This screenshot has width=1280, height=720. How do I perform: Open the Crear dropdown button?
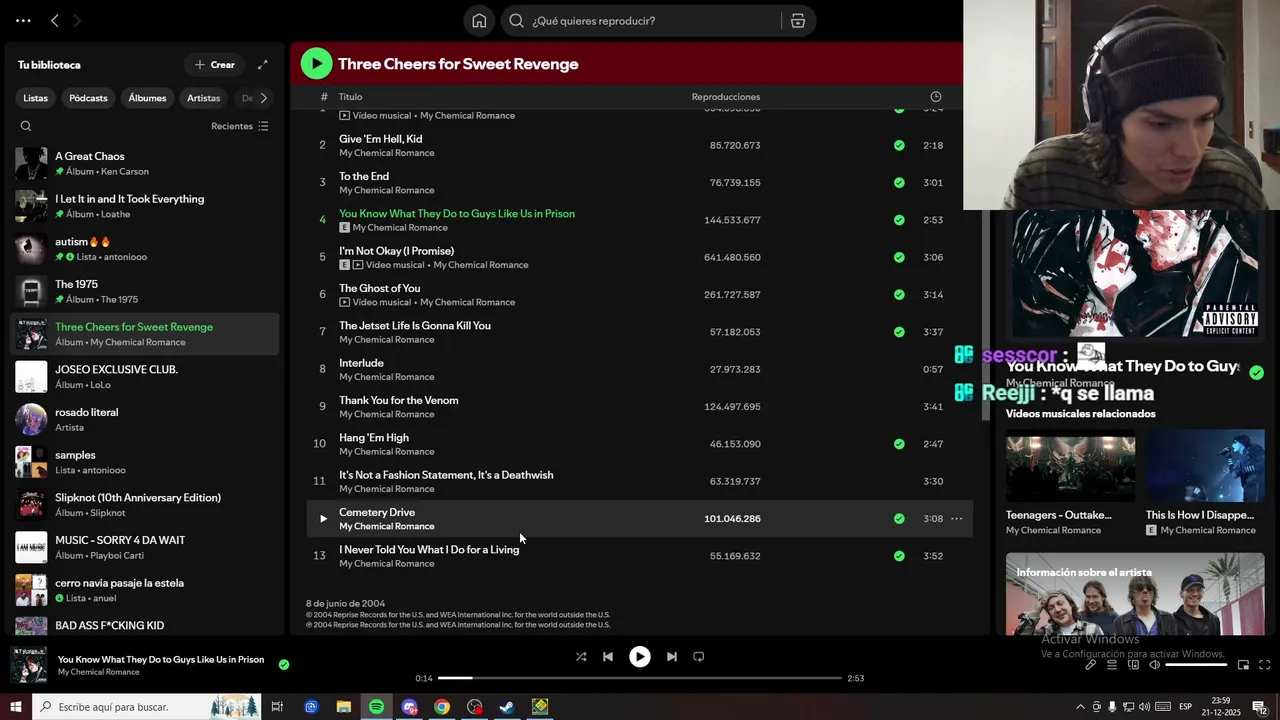pos(215,65)
